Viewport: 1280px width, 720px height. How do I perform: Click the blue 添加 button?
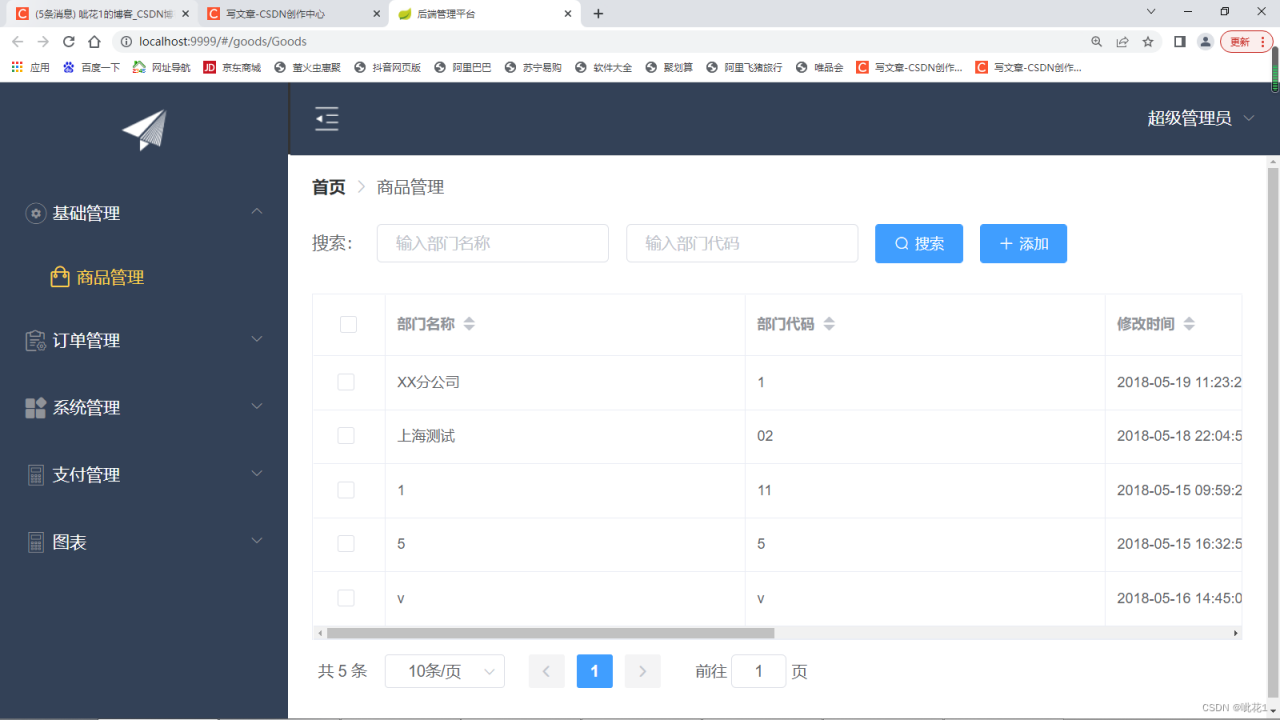click(x=1023, y=244)
